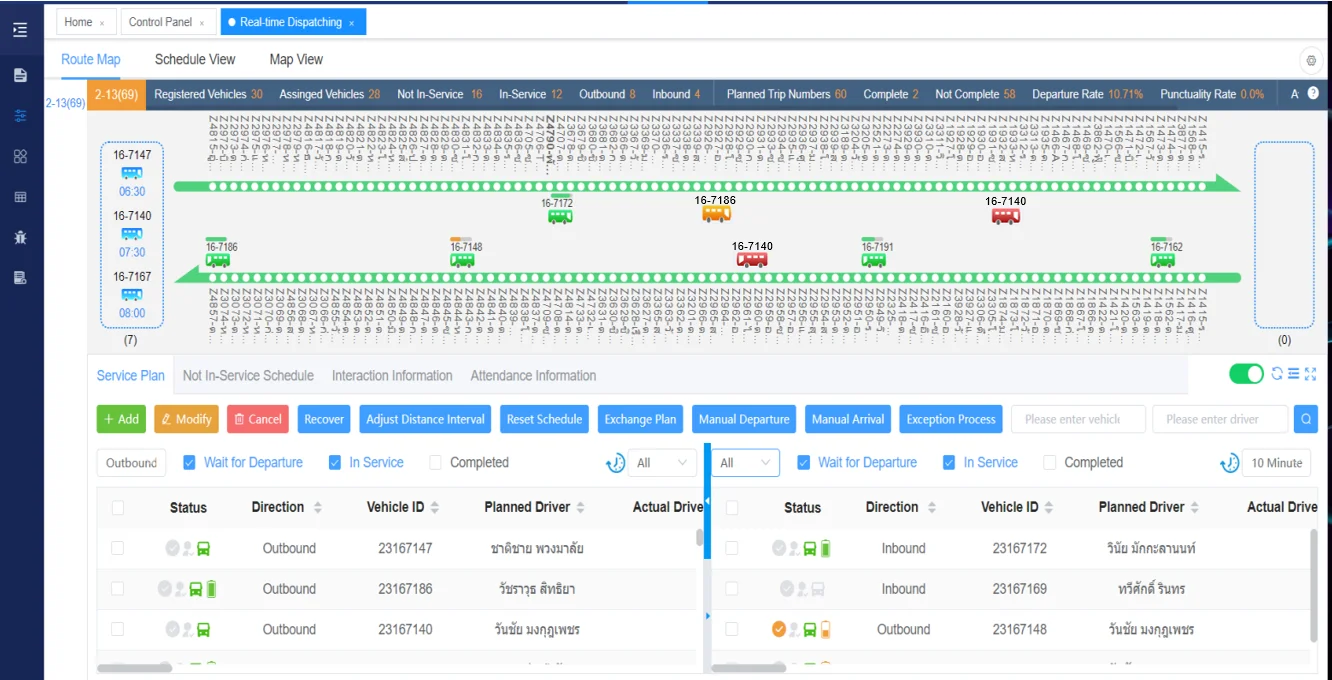
Task: Uncheck the right panel Wait for Departure checkbox
Action: pos(803,463)
